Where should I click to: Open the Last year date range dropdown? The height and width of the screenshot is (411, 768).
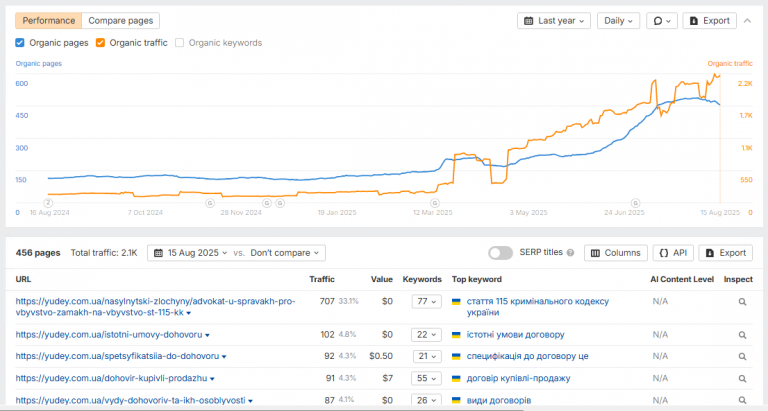[x=554, y=21]
